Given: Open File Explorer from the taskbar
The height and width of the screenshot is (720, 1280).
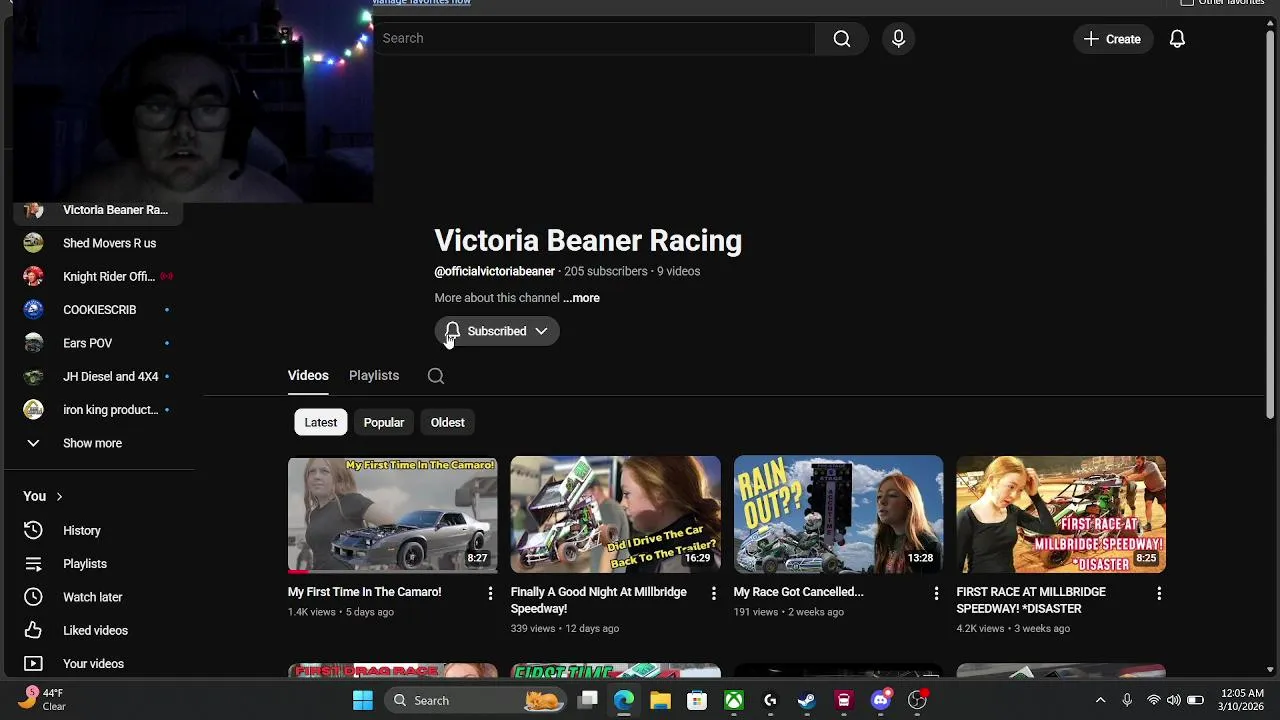Looking at the screenshot, I should tap(660, 700).
